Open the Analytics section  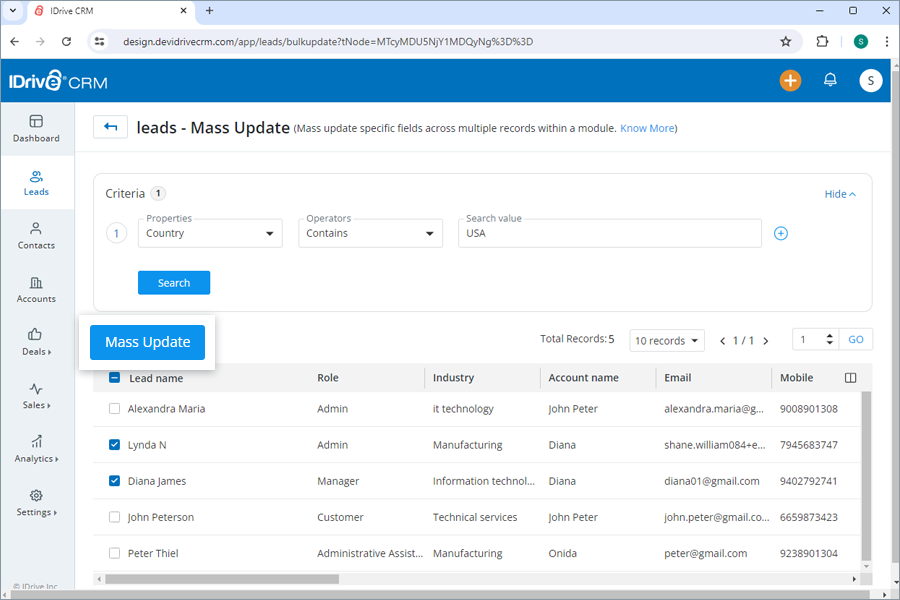tap(36, 450)
